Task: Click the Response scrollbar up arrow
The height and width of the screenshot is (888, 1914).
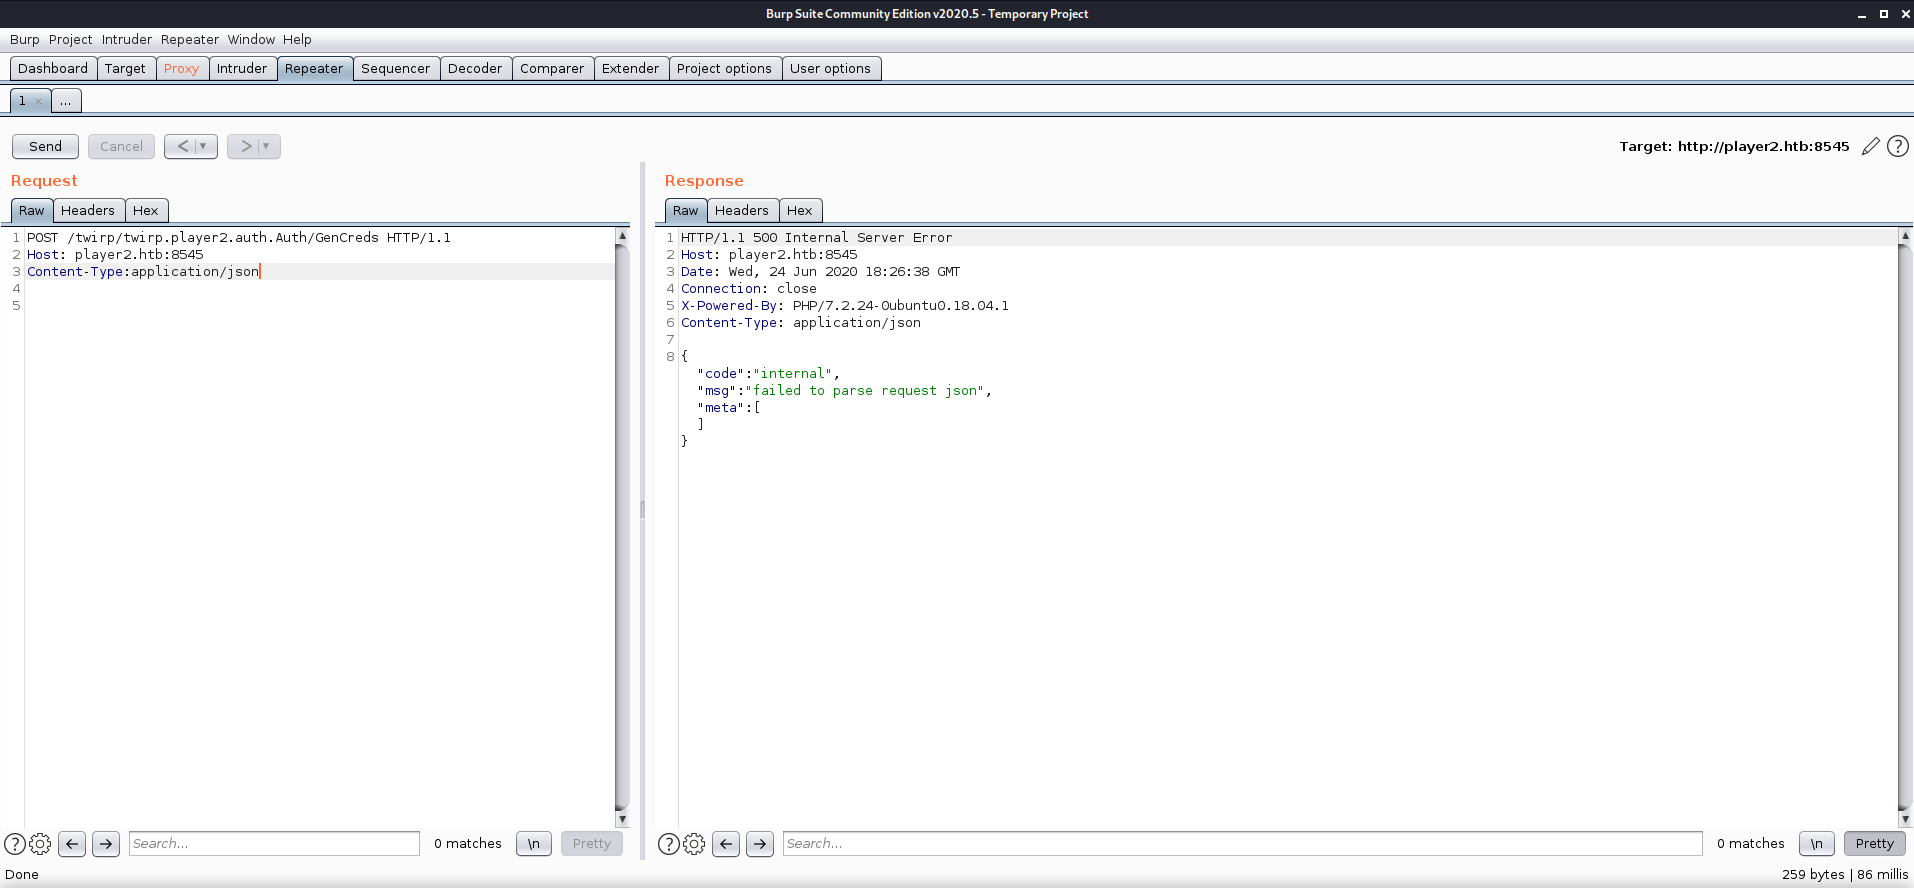Action: (1905, 236)
